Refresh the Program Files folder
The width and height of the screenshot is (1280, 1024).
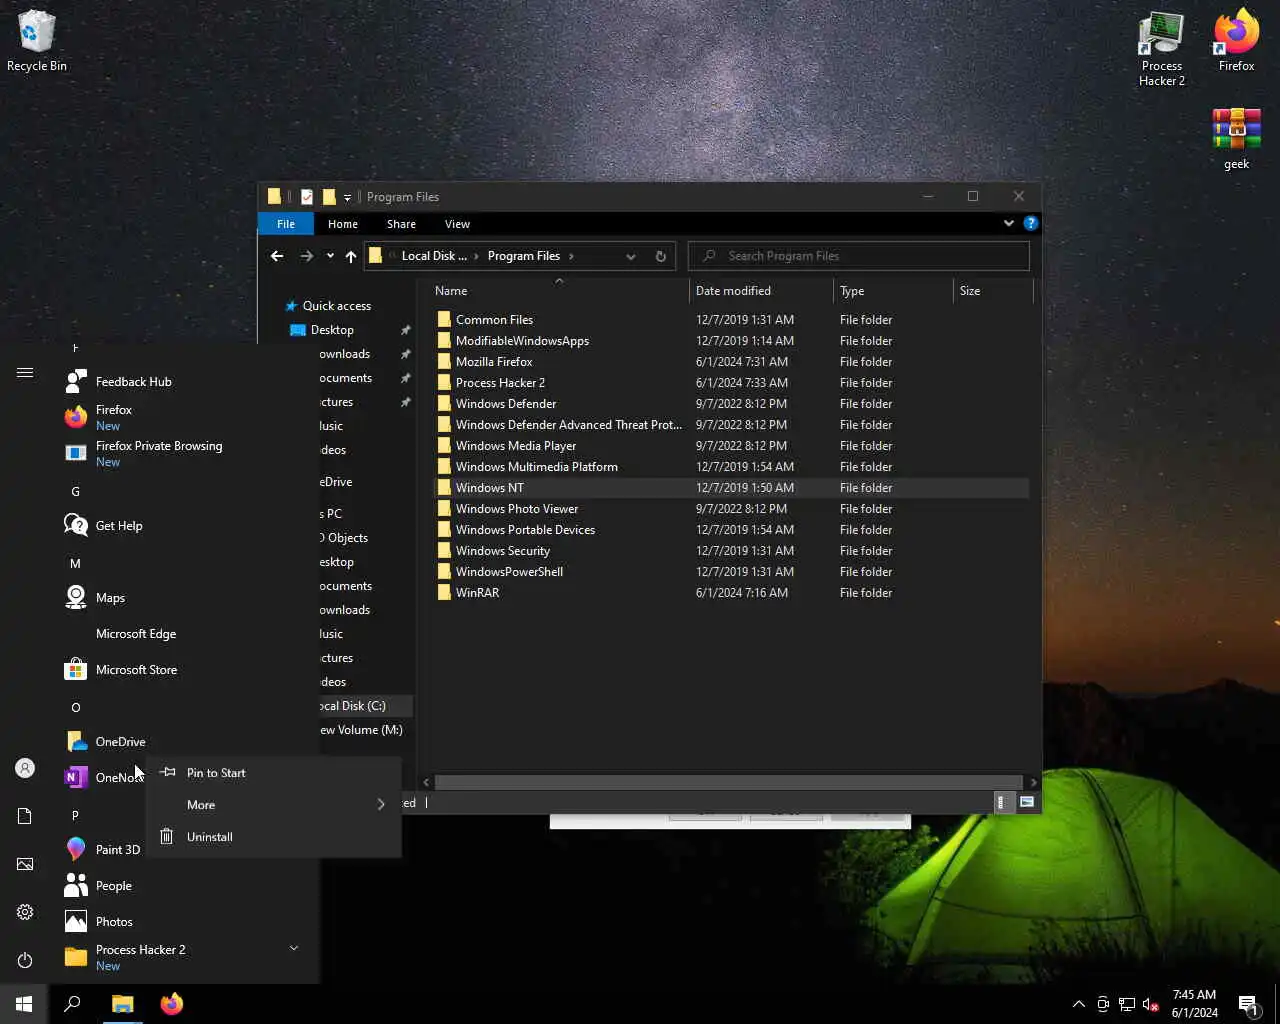[660, 256]
